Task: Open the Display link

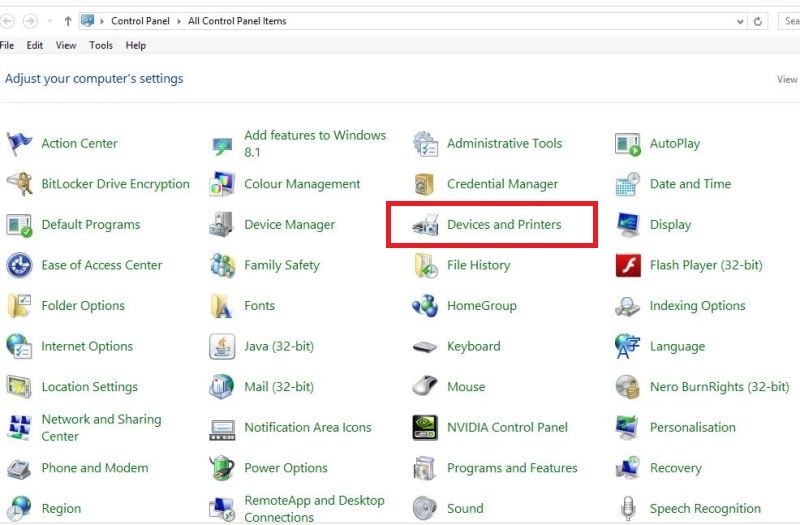Action: pyautogui.click(x=670, y=225)
